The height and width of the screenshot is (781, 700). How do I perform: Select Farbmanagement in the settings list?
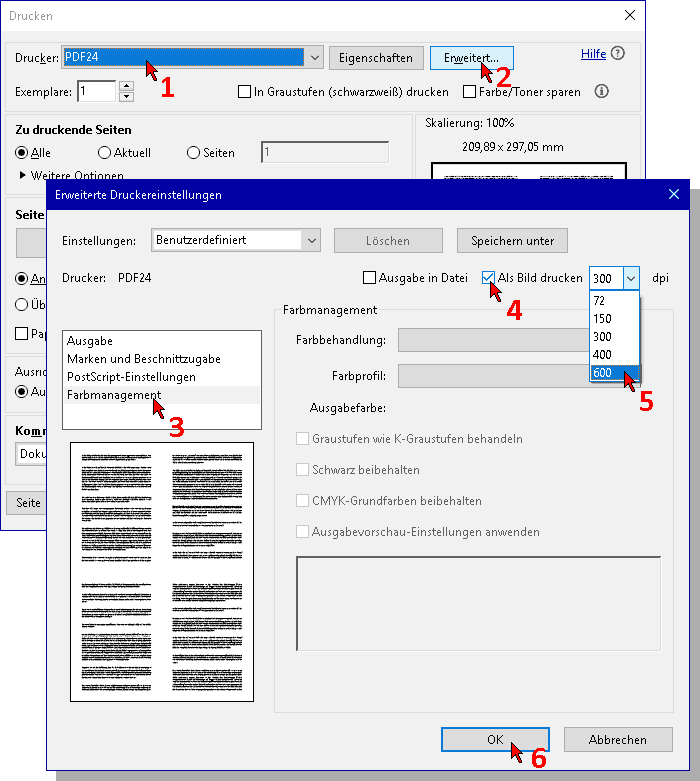114,395
